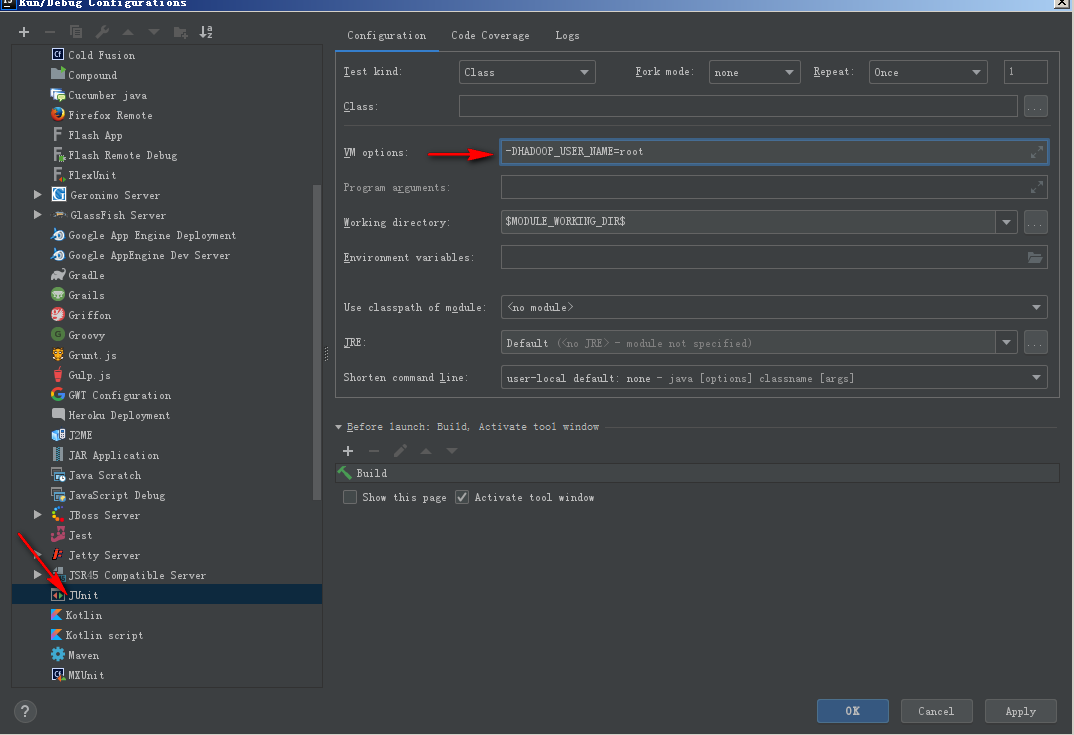
Task: Click the browse button next to JRE
Action: (x=1036, y=342)
